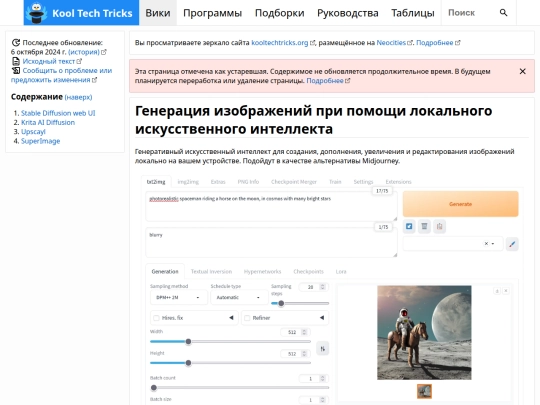540x405 pixels.
Task: Jump to Upscayl section
Action: pos(33,132)
